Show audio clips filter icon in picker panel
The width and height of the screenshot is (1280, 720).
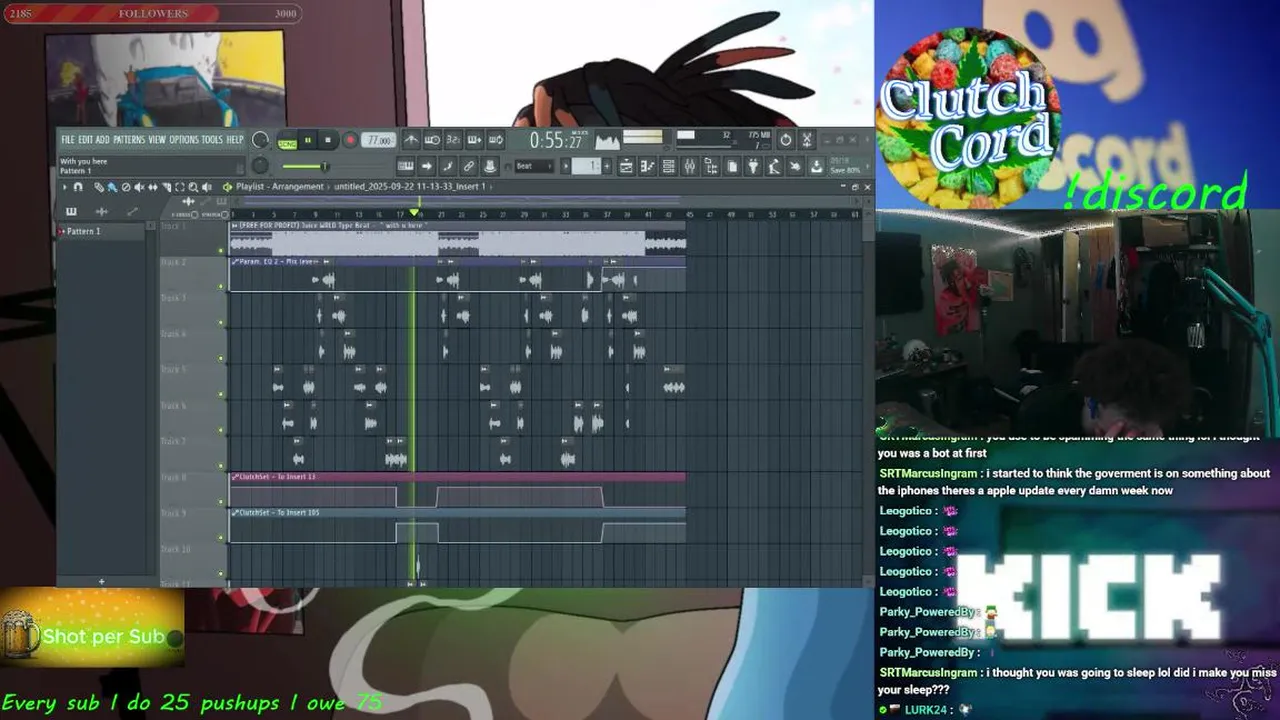tap(101, 211)
